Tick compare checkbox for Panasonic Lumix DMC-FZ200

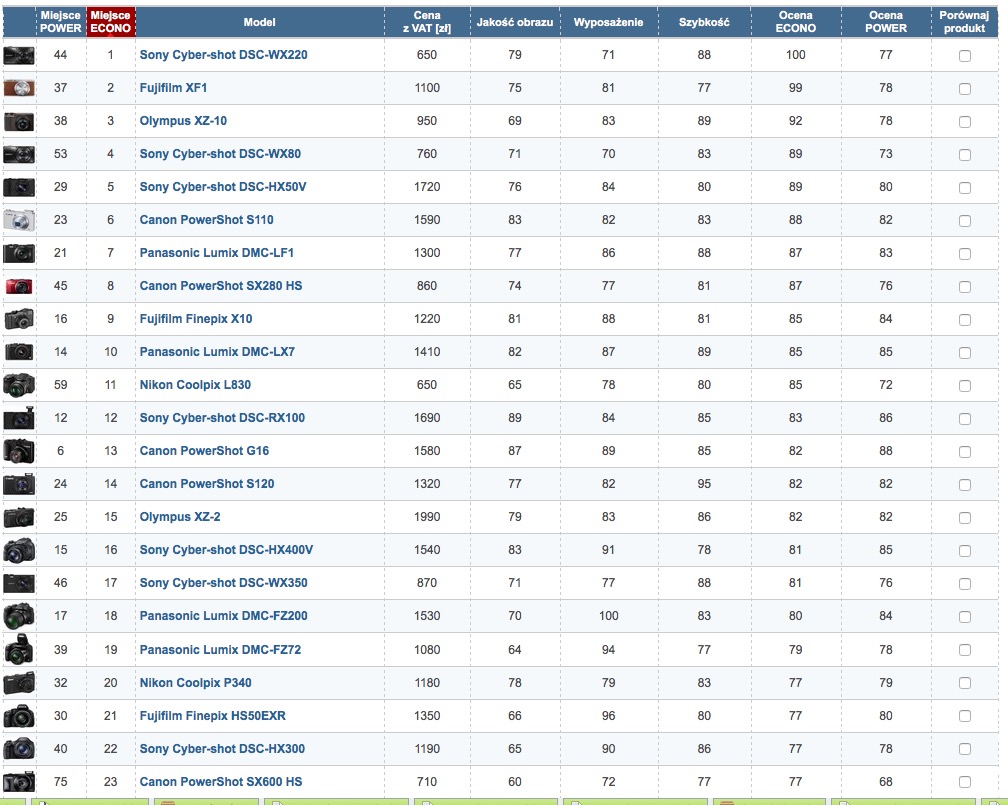point(964,617)
